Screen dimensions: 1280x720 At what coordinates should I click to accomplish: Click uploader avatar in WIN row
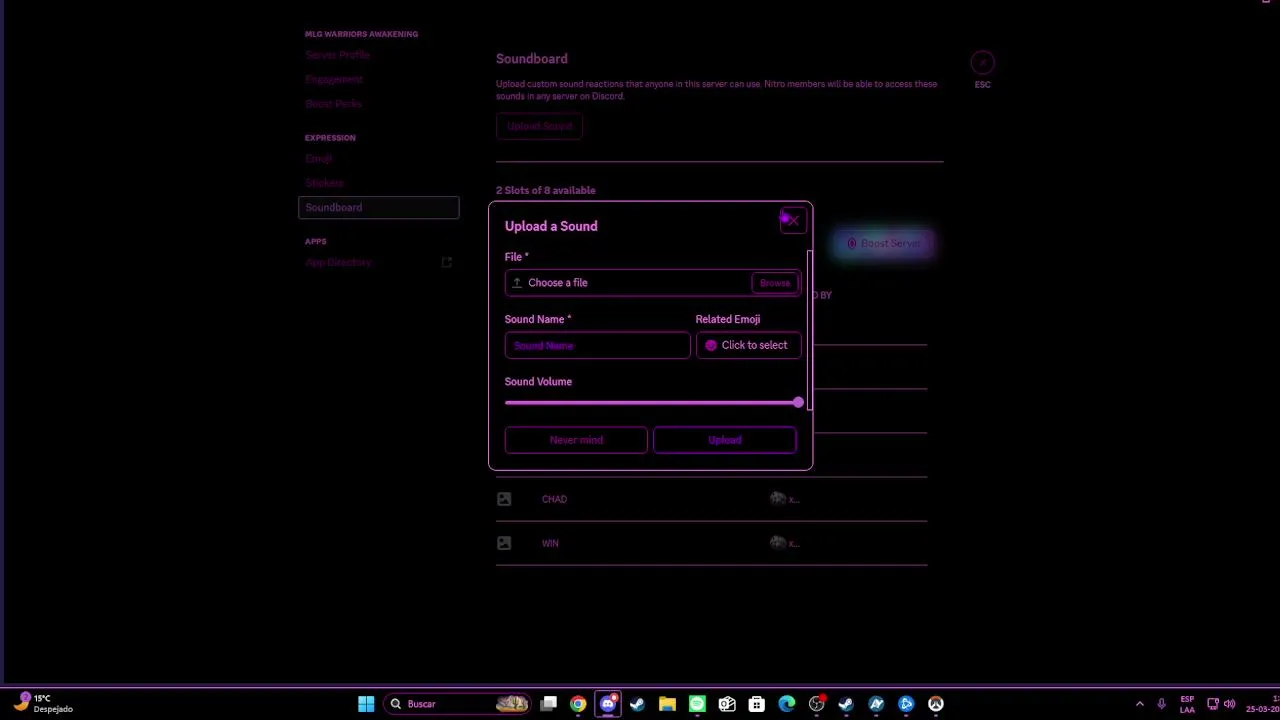(x=777, y=543)
